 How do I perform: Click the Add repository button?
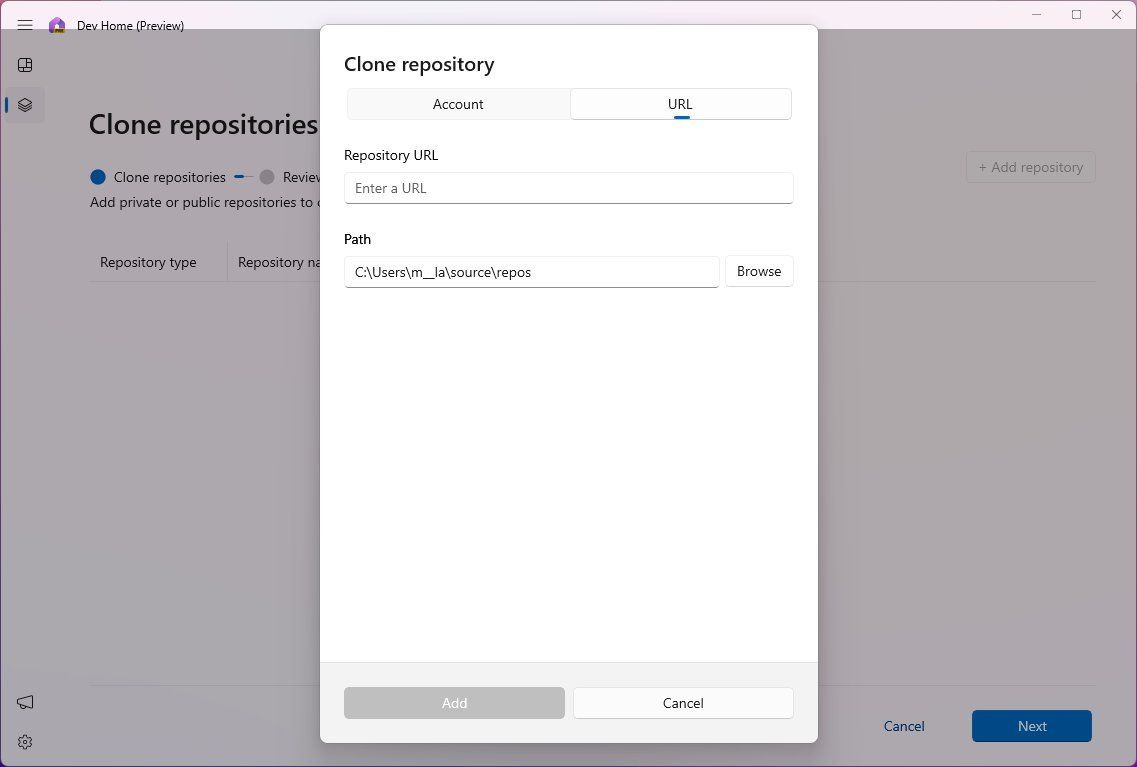[1030, 167]
